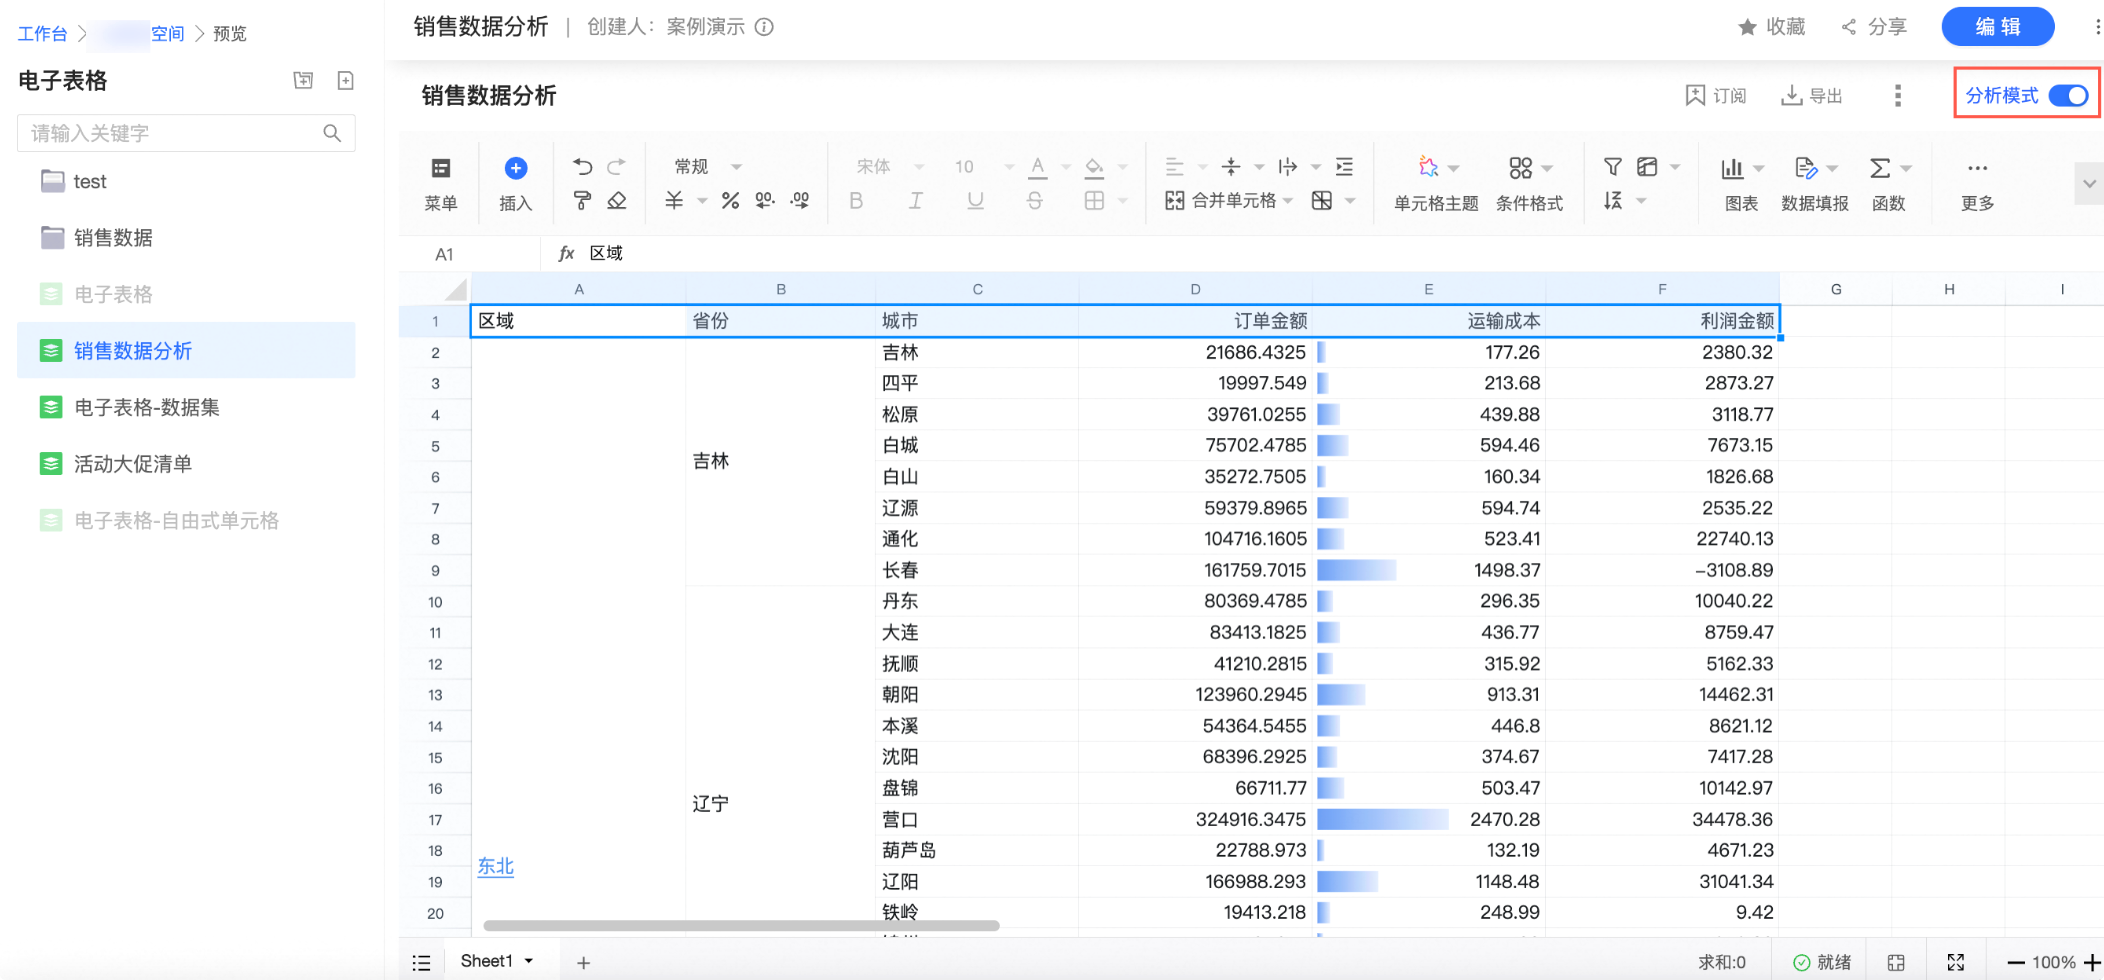The width and height of the screenshot is (2104, 980).
Task: Toggle bold text formatting
Action: (856, 201)
